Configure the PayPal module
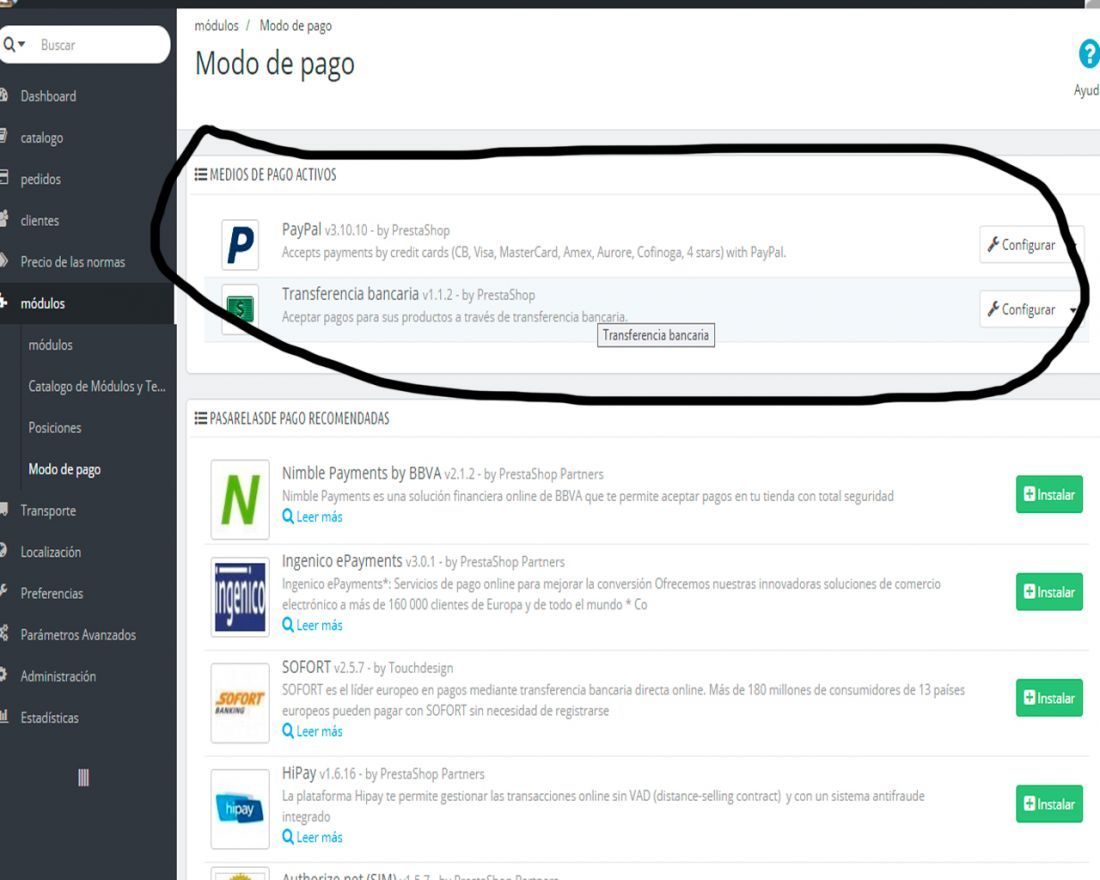Viewport: 1100px width, 880px height. (x=1021, y=244)
